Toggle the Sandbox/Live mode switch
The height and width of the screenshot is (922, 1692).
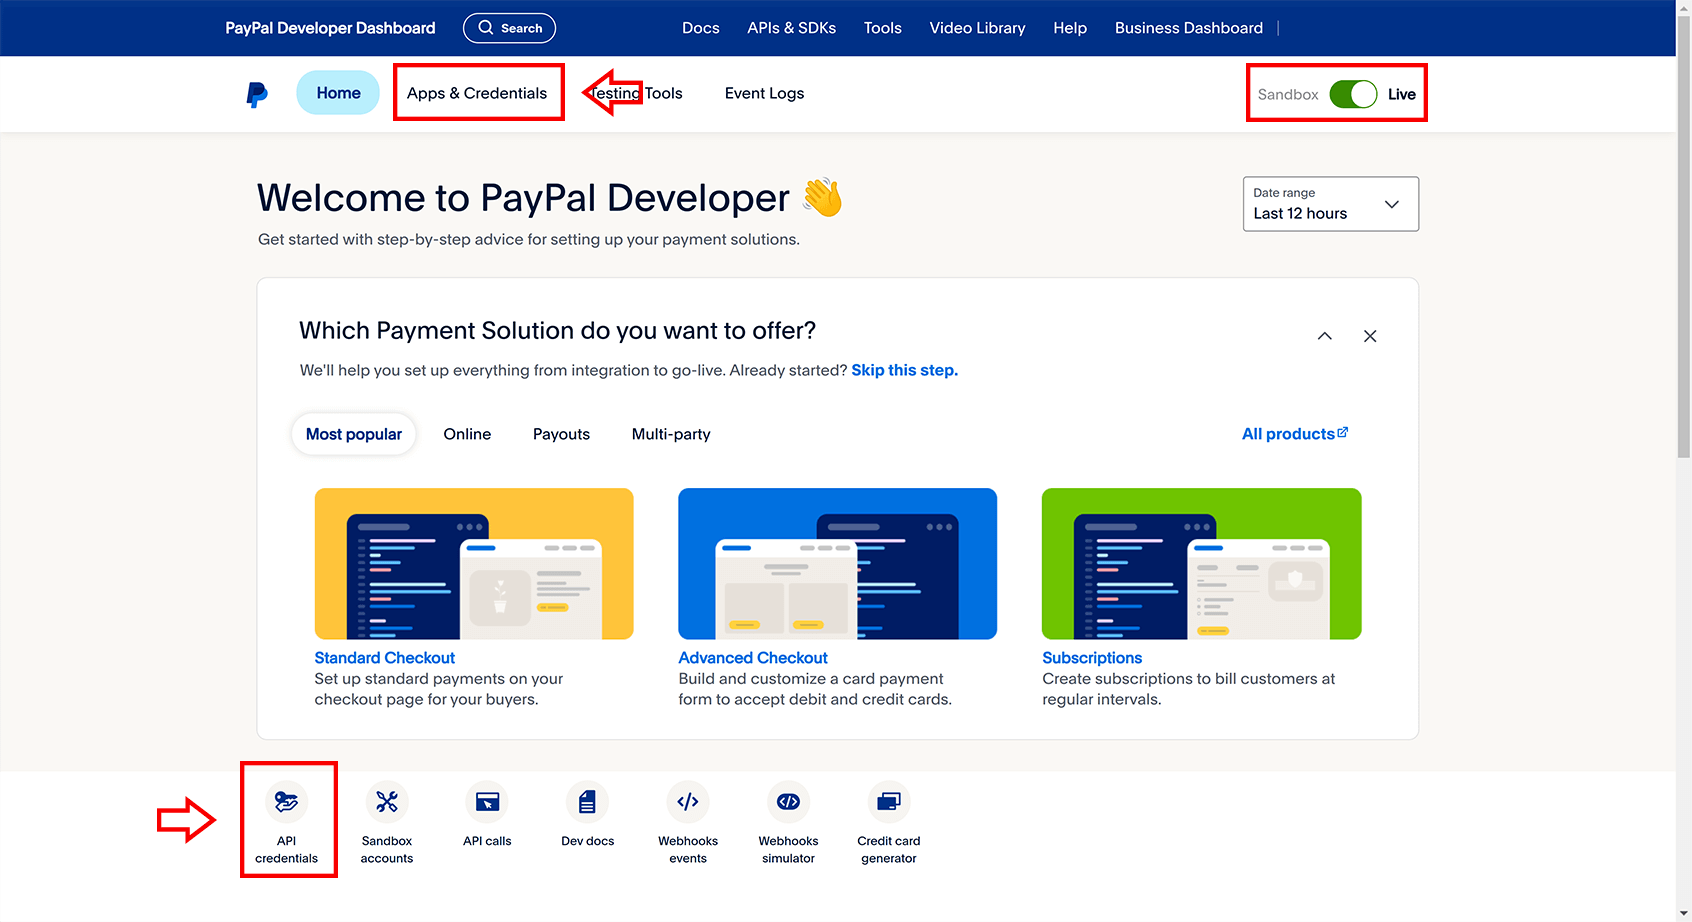tap(1353, 94)
